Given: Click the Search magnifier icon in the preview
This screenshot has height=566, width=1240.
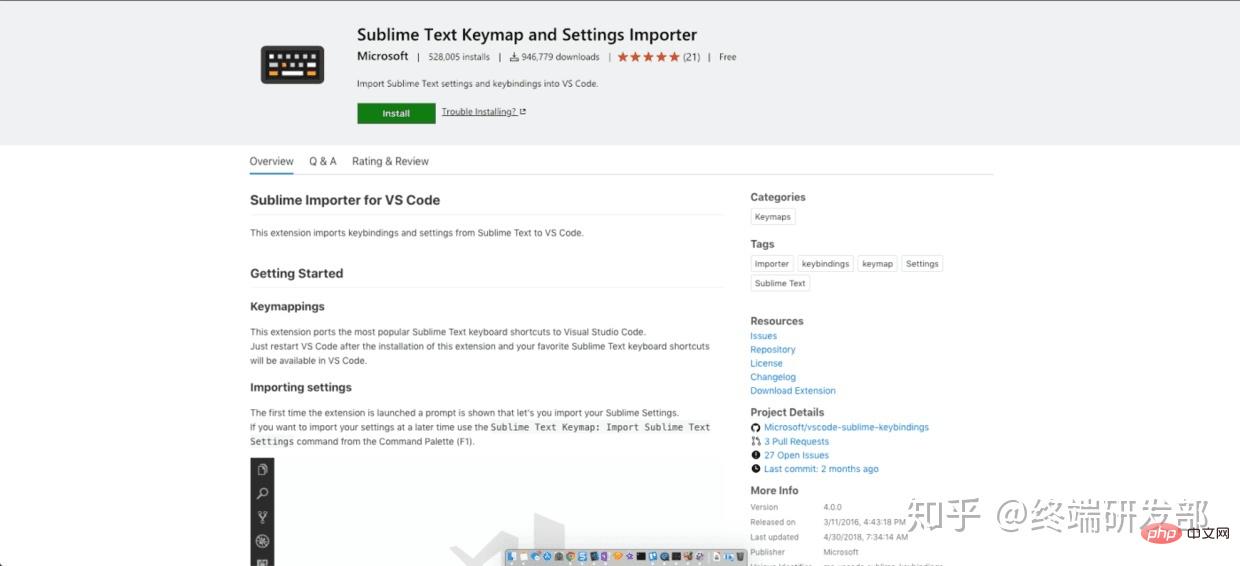Looking at the screenshot, I should tap(262, 493).
